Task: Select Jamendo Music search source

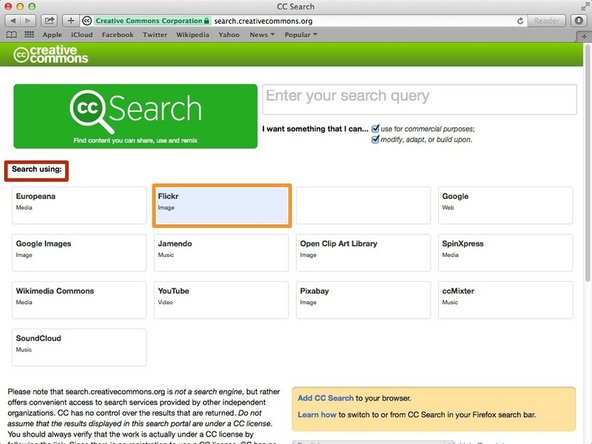Action: [221, 253]
